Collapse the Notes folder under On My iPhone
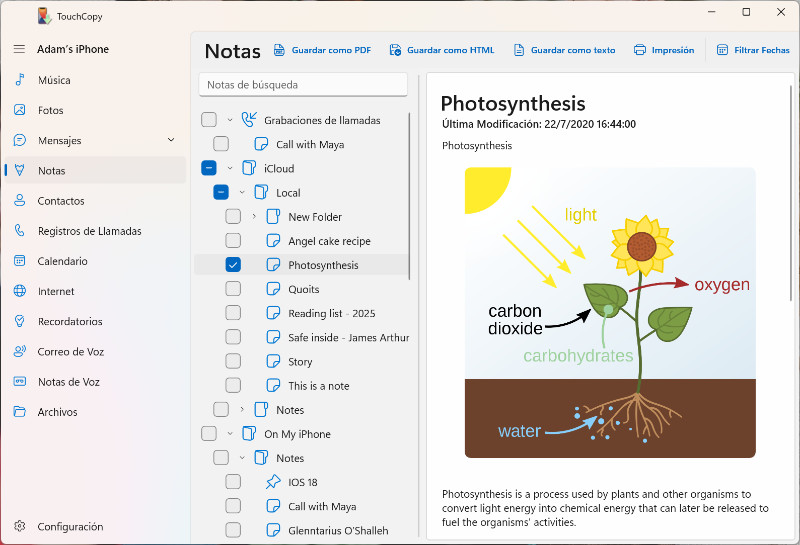800x545 pixels. [242, 458]
